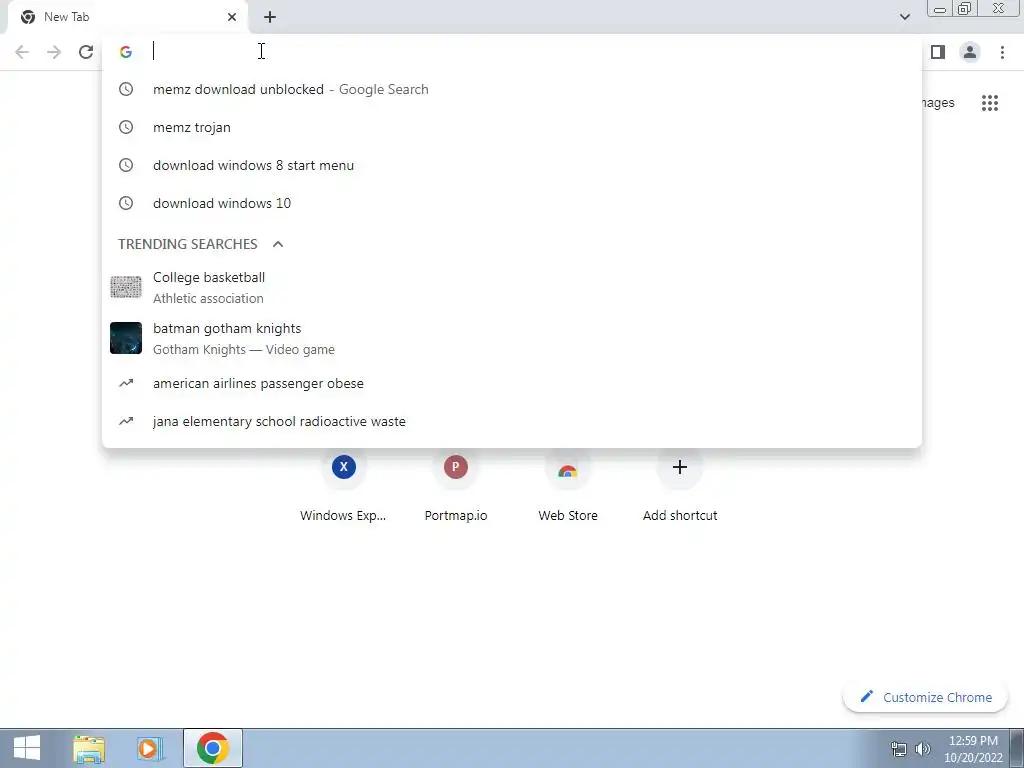The image size is (1024, 768).
Task: Click the volume speaker tray icon
Action: point(922,749)
